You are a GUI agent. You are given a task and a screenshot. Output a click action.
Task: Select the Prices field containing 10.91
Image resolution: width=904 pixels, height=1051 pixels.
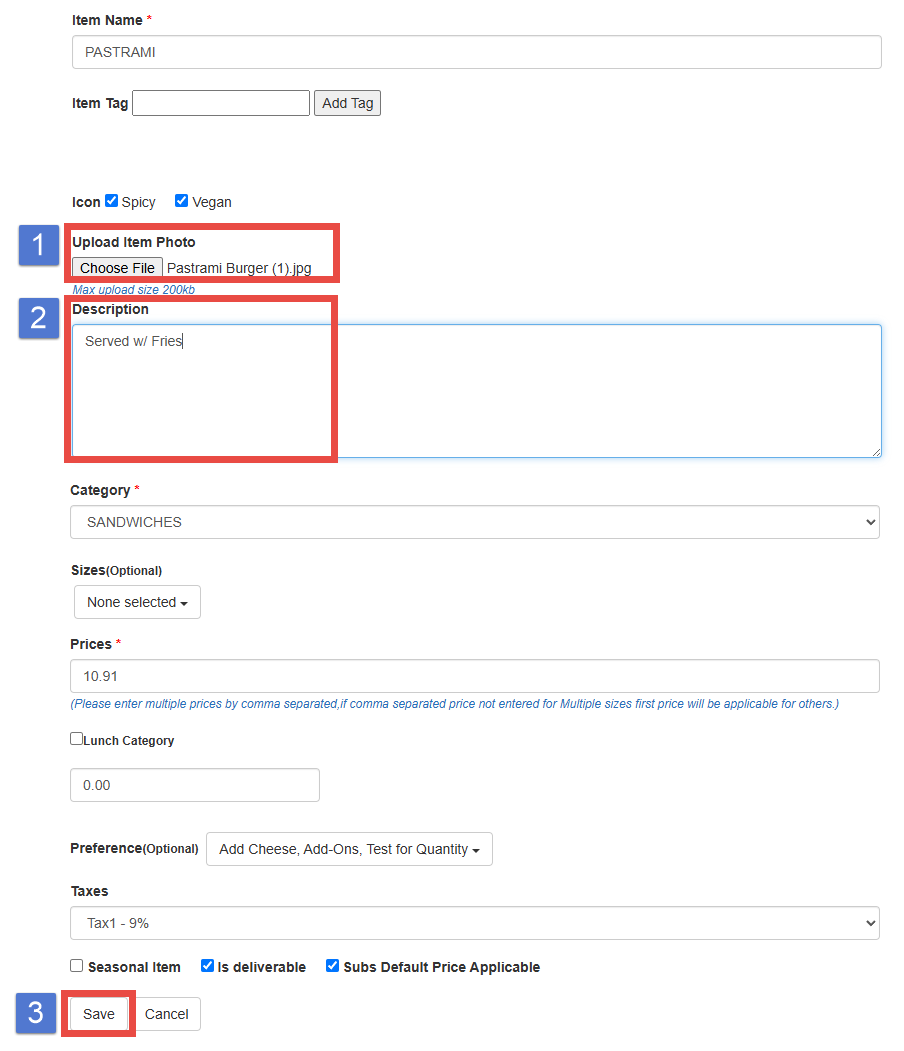tap(474, 676)
